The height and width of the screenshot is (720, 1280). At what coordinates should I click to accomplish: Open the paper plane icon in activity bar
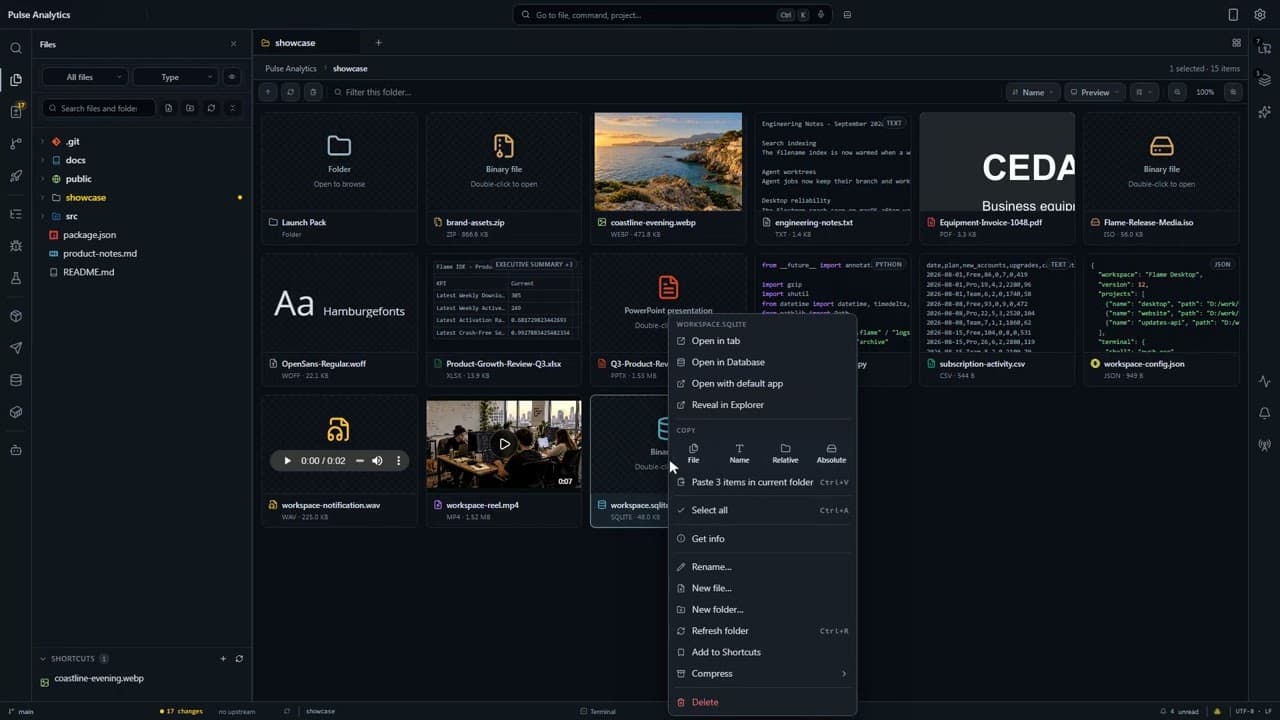(15, 348)
